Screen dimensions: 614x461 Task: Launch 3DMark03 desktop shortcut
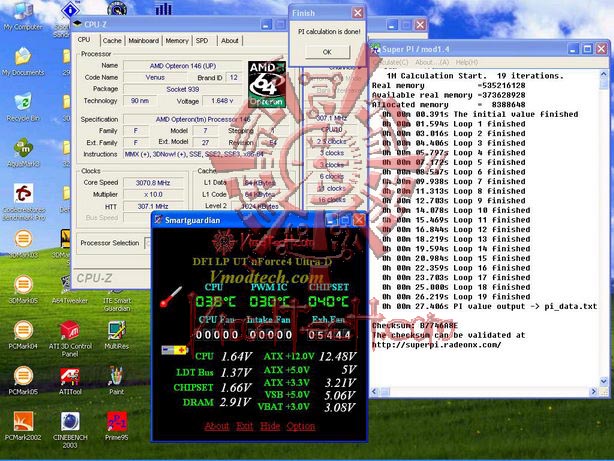coord(23,244)
